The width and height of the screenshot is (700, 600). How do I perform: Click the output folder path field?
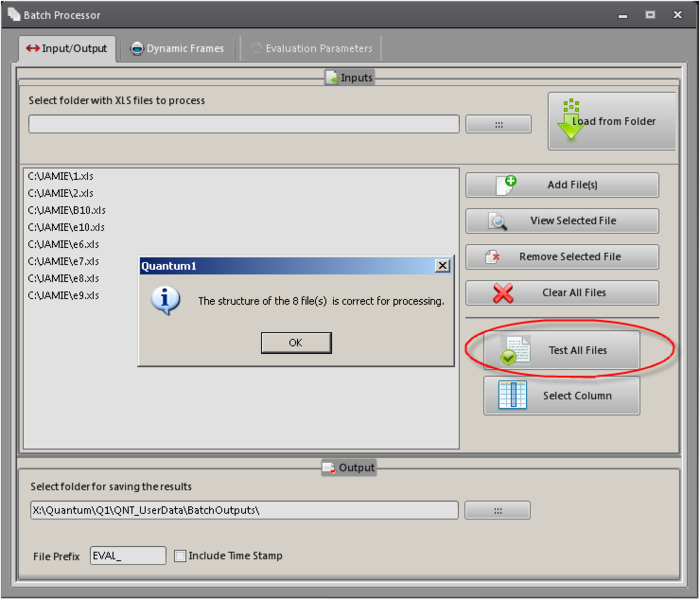click(243, 510)
